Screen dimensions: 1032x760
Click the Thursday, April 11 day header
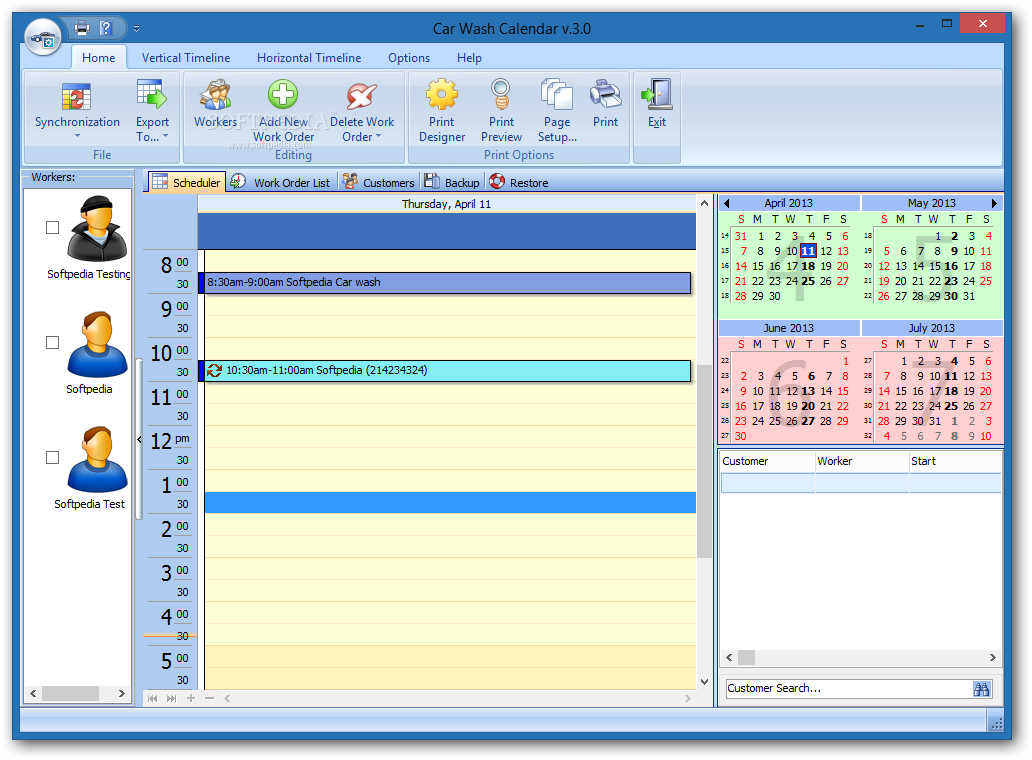coord(447,204)
